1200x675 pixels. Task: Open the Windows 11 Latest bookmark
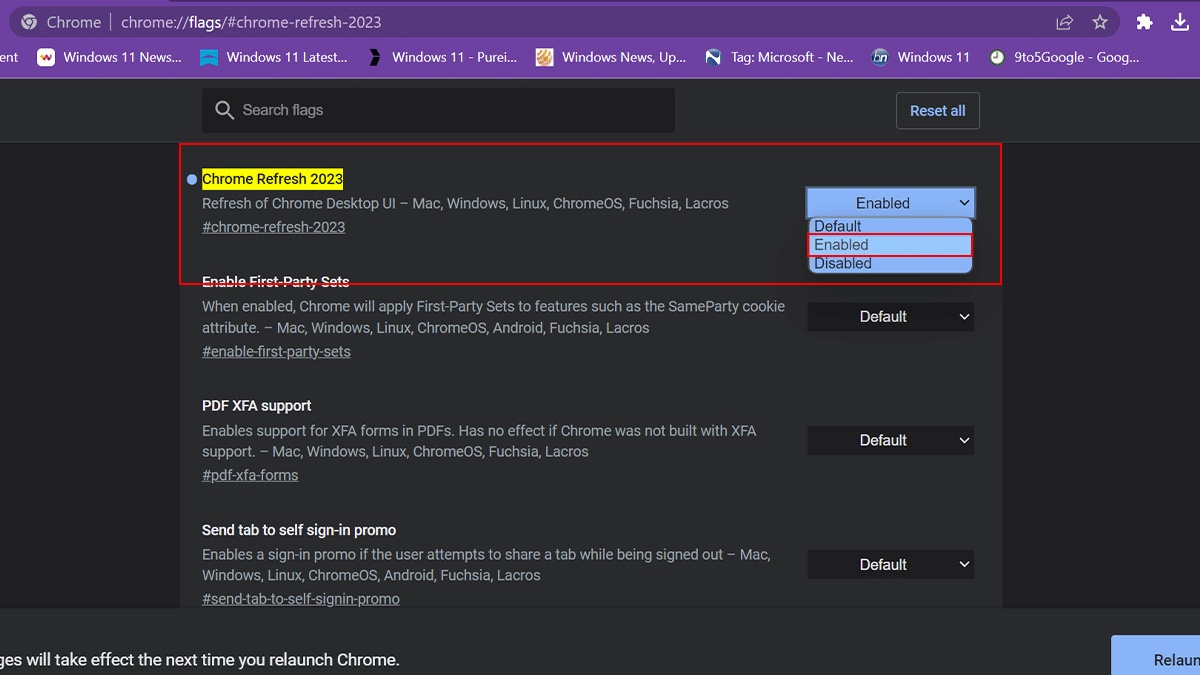pos(274,57)
